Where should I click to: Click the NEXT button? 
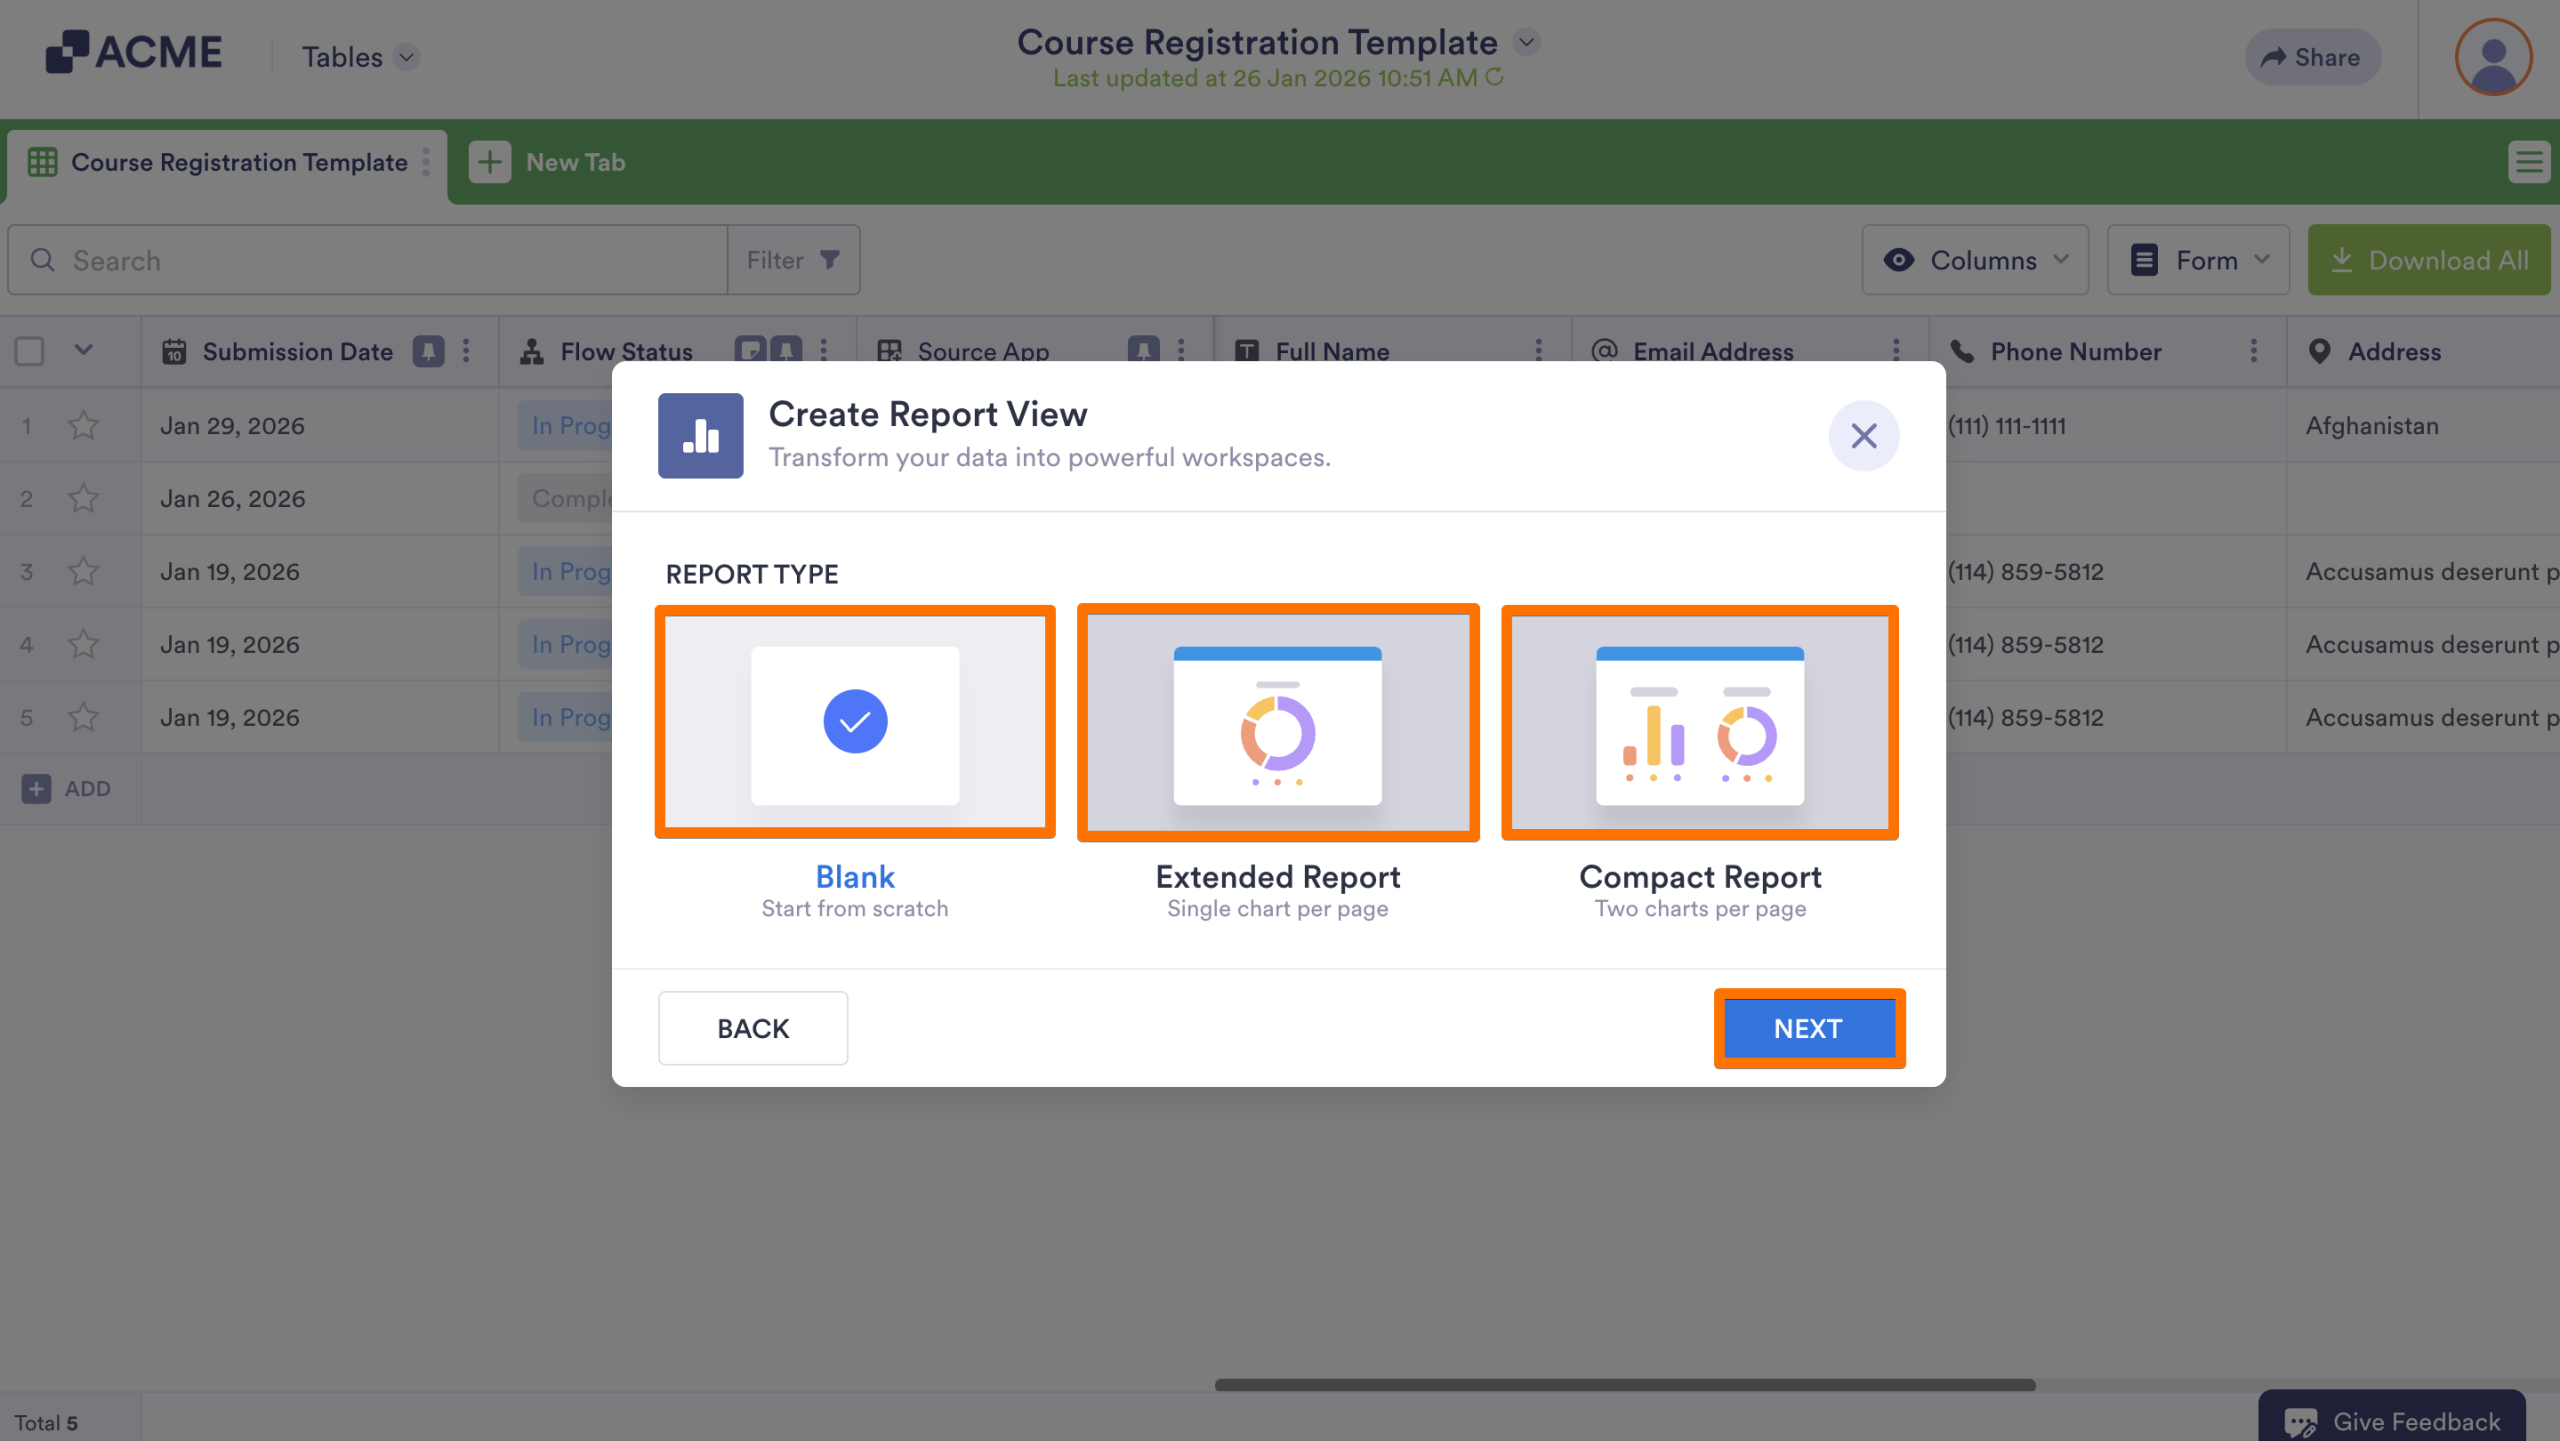1808,1028
